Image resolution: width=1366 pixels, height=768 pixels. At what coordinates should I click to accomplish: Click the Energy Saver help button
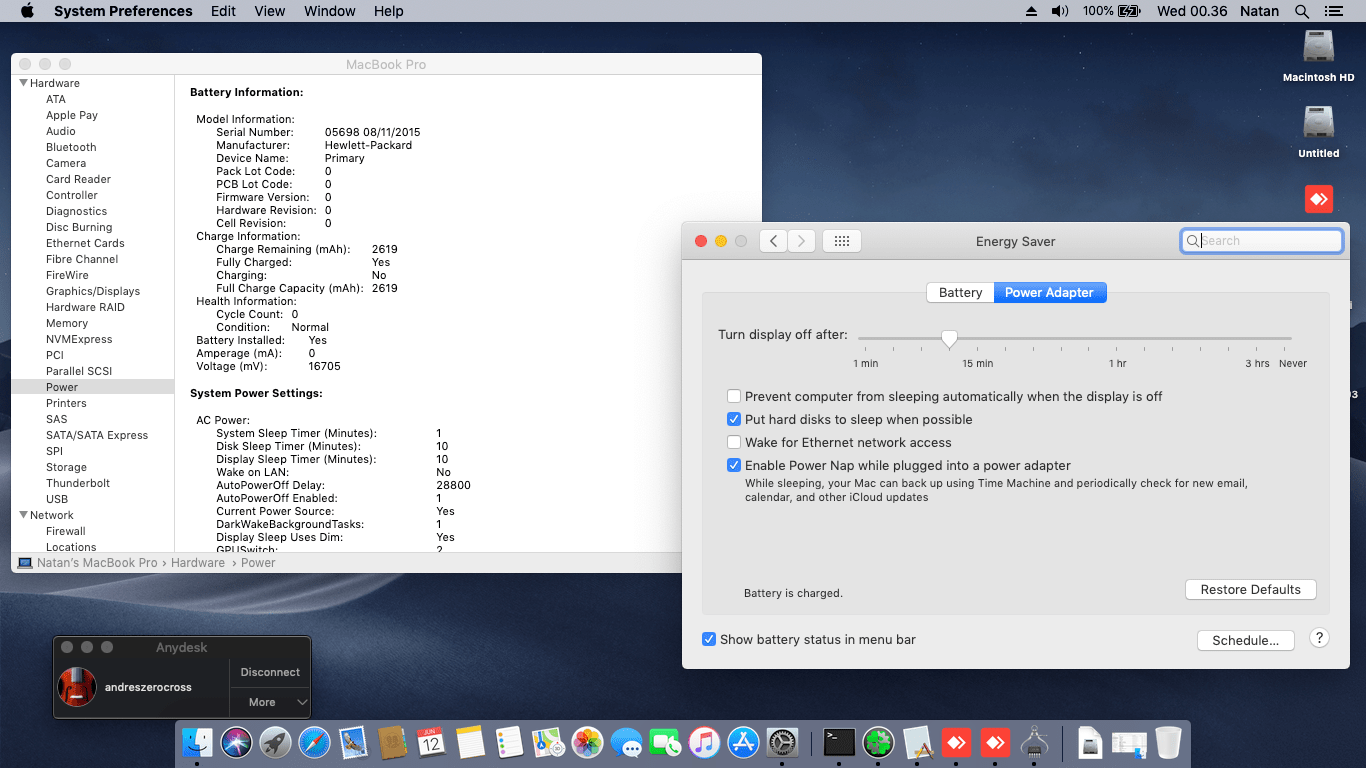tap(1319, 638)
